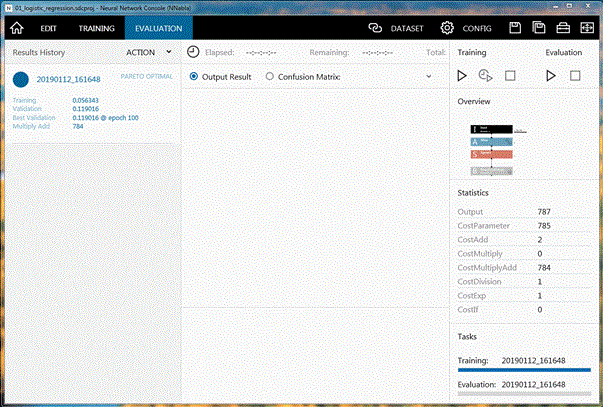Switch to the EDIT tab
Image resolution: width=603 pixels, height=407 pixels.
[x=48, y=28]
